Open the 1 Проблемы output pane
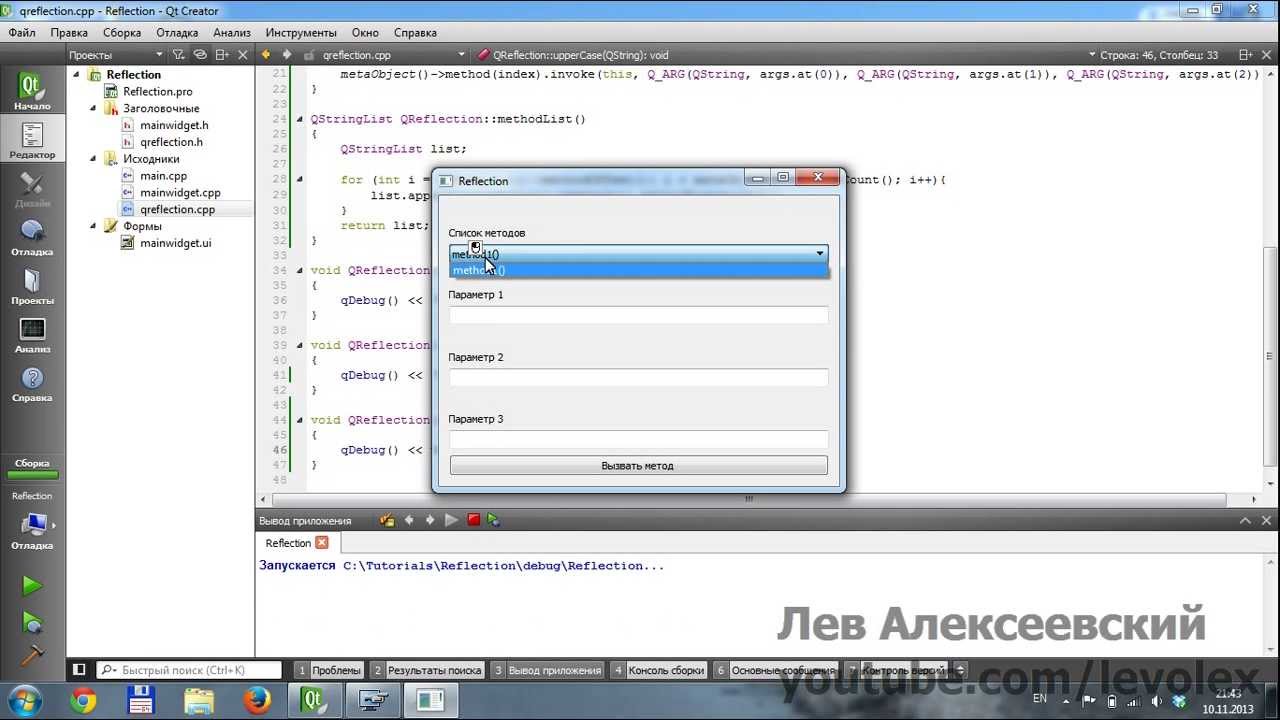Screen dimensions: 1280x720 pyautogui.click(x=329, y=670)
